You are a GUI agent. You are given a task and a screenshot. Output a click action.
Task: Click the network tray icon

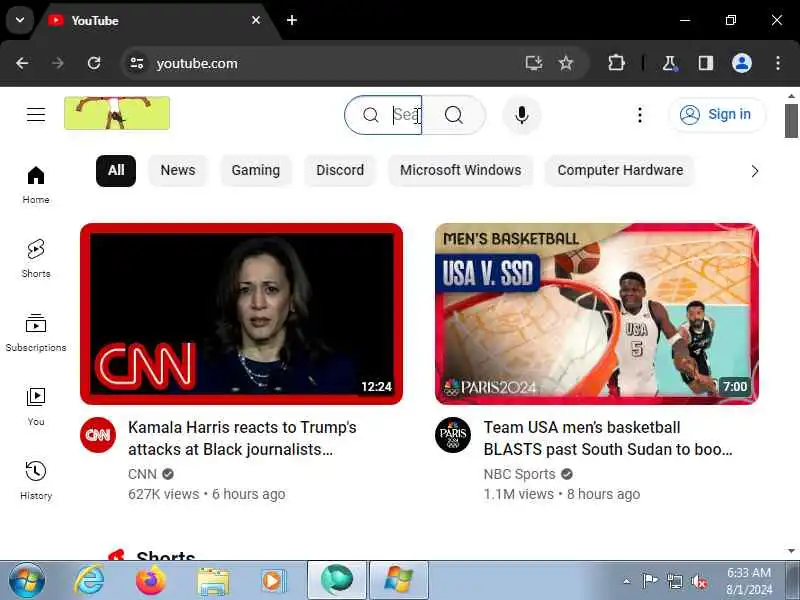pos(674,581)
